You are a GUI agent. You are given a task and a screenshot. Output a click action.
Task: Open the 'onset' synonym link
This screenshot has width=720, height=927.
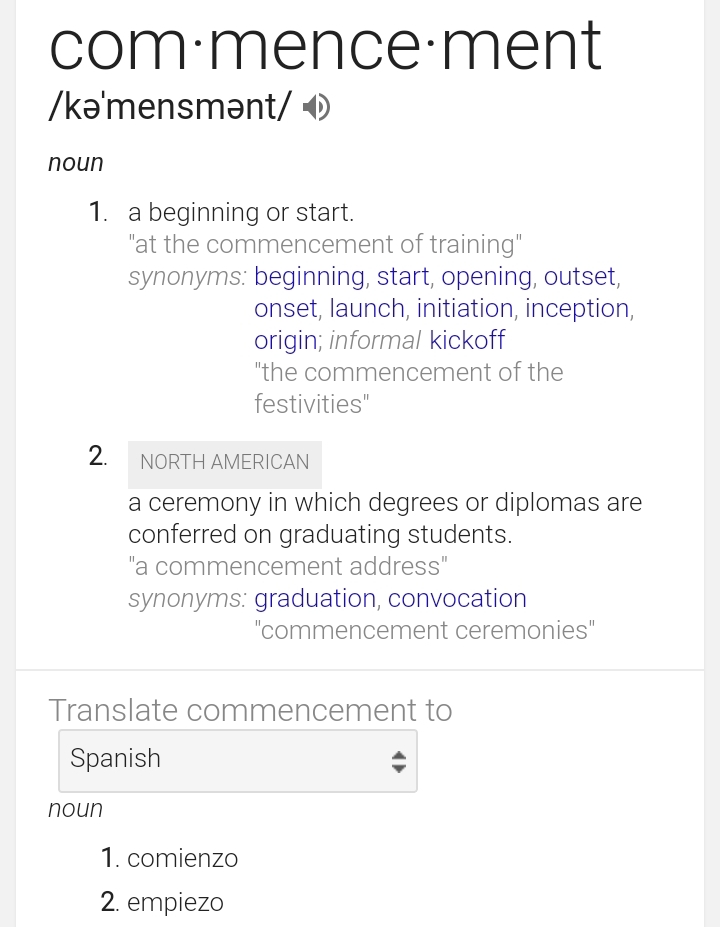pos(285,308)
